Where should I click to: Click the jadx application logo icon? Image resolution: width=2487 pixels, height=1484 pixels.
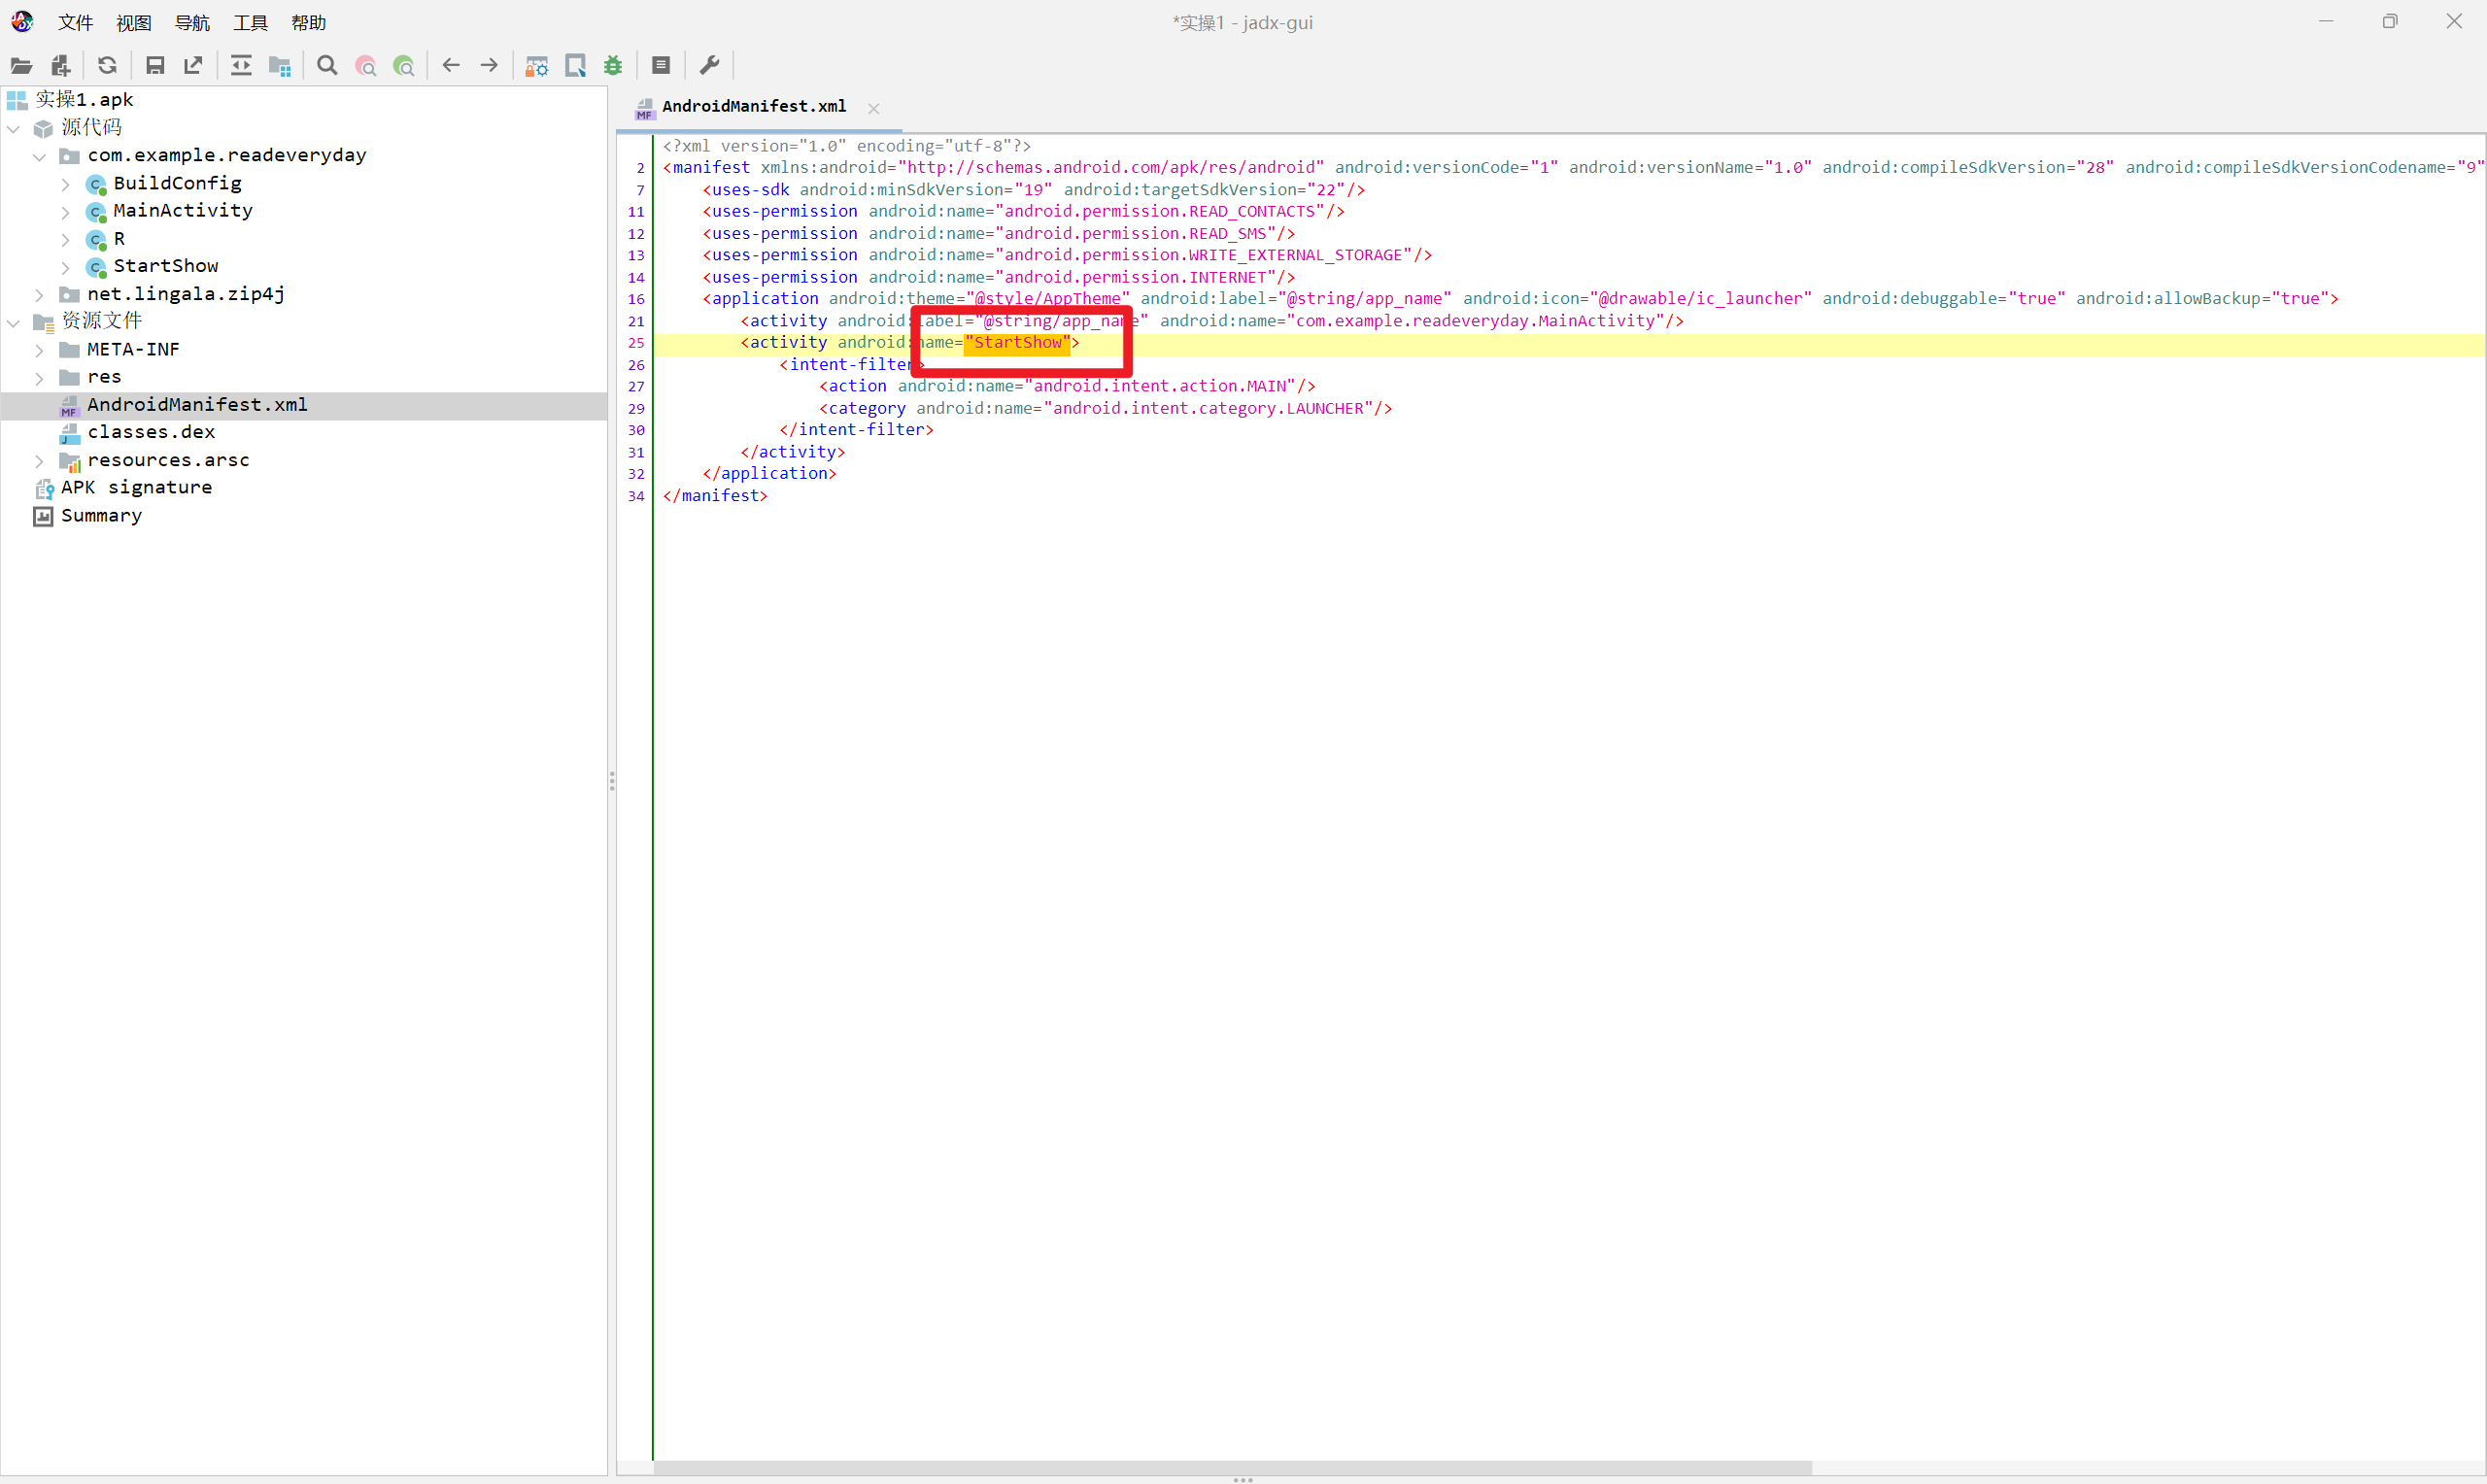click(x=22, y=21)
